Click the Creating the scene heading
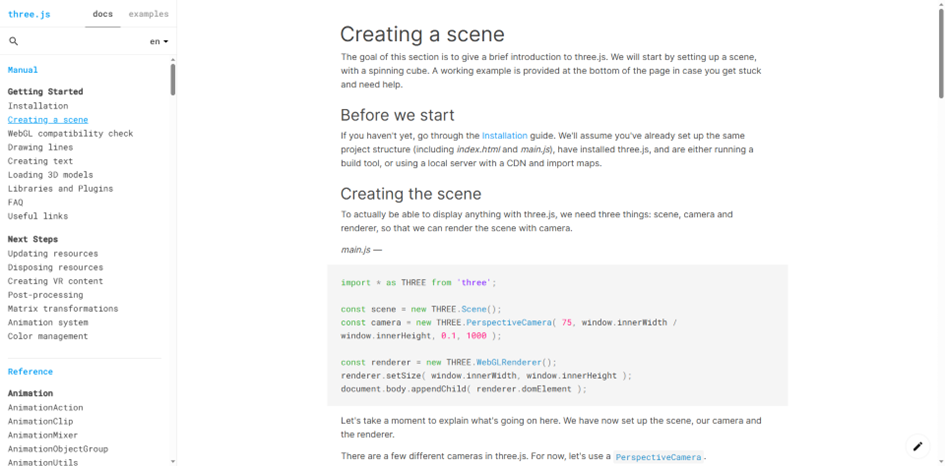This screenshot has height=466, width=945. click(411, 194)
